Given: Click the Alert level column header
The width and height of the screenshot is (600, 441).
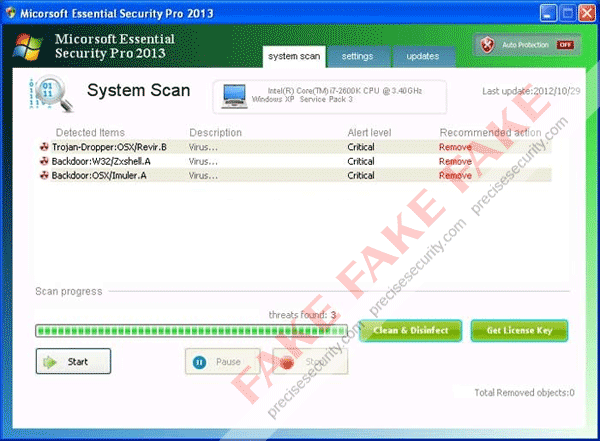Looking at the screenshot, I should pos(369,132).
